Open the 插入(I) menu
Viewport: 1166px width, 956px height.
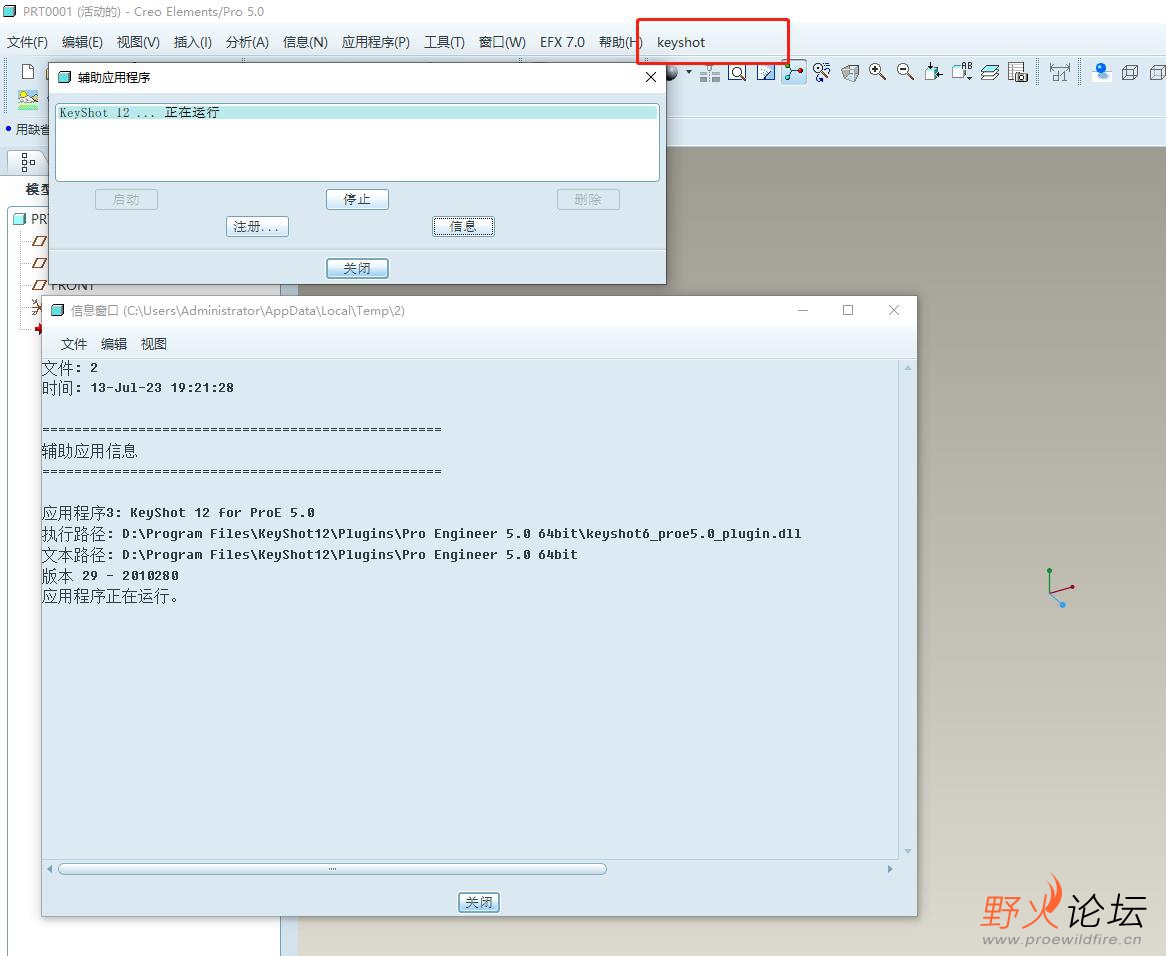point(193,42)
